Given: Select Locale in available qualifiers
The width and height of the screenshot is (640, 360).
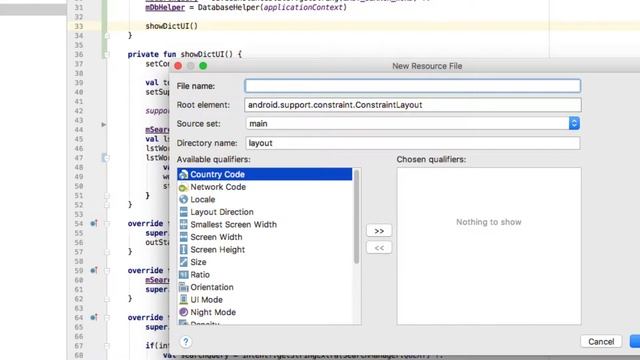Looking at the screenshot, I should click(x=264, y=200).
